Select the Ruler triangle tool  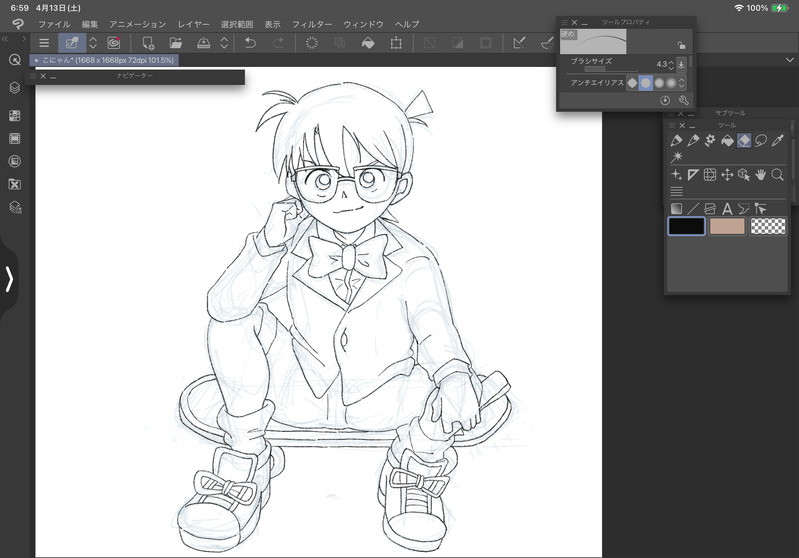[x=693, y=175]
